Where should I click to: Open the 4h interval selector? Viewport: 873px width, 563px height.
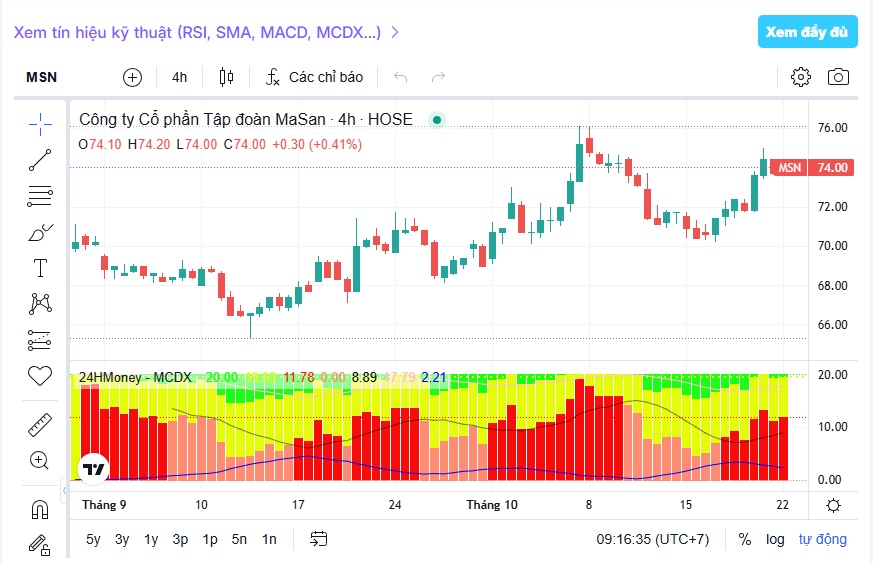point(179,77)
